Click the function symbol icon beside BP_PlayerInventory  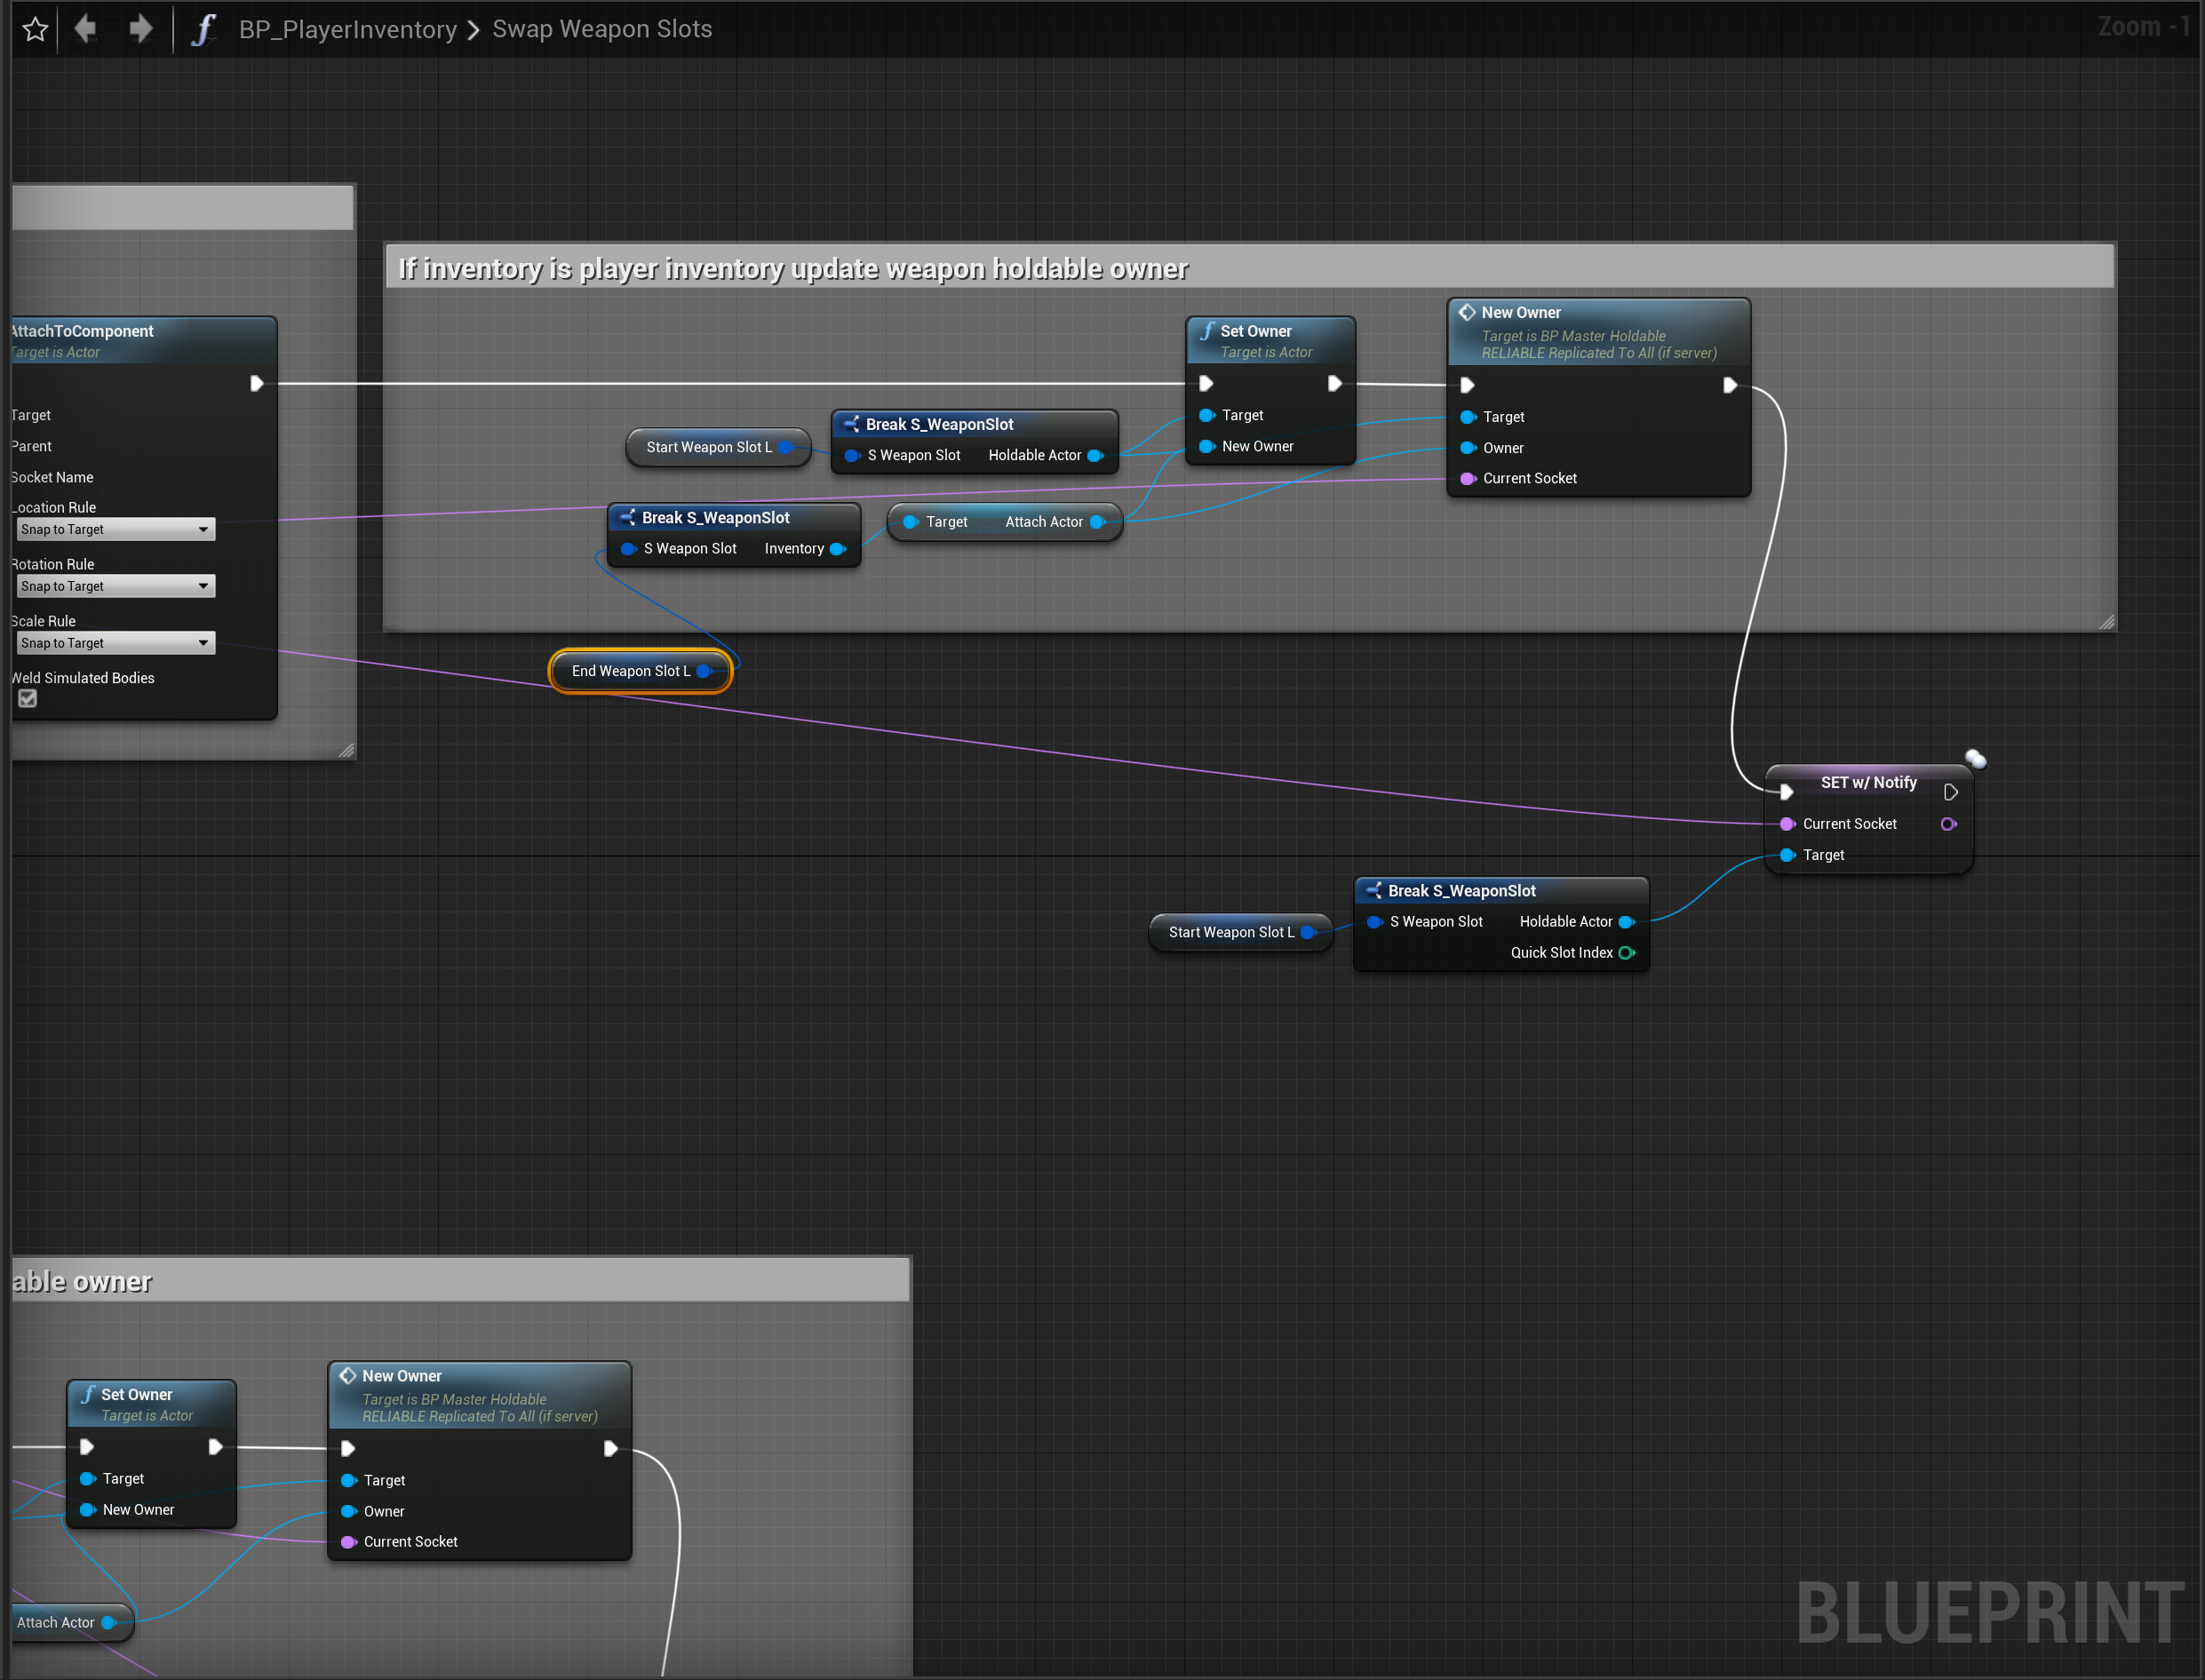pyautogui.click(x=204, y=29)
